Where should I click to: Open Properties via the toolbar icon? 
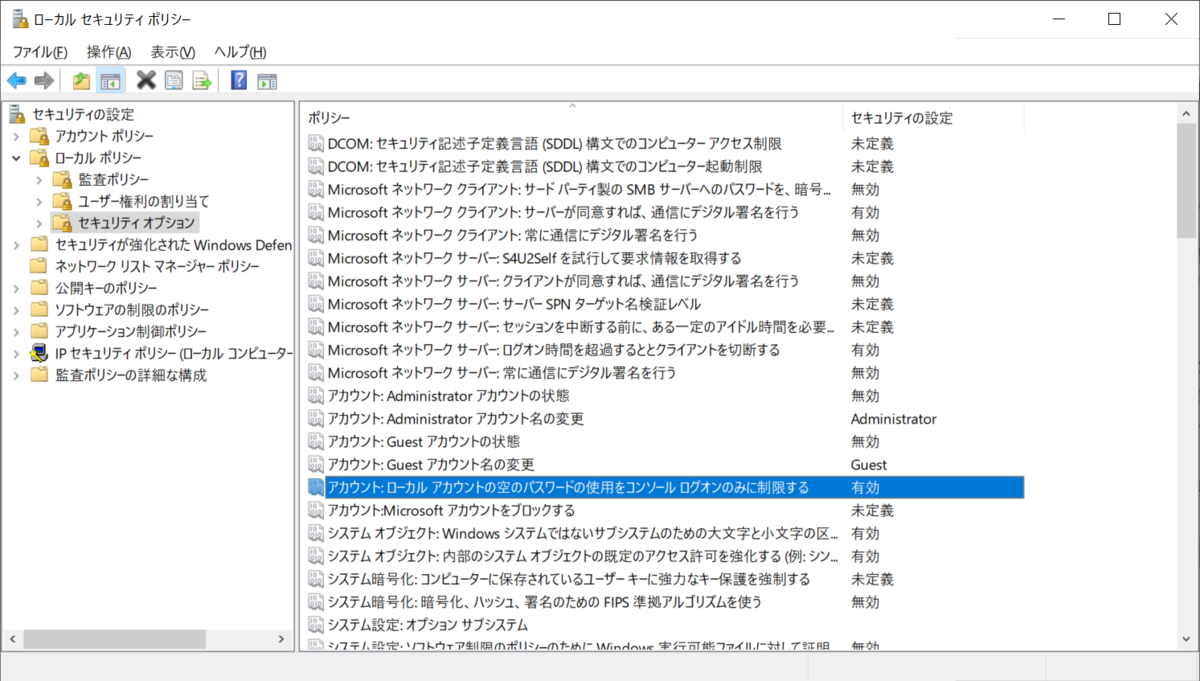click(174, 81)
